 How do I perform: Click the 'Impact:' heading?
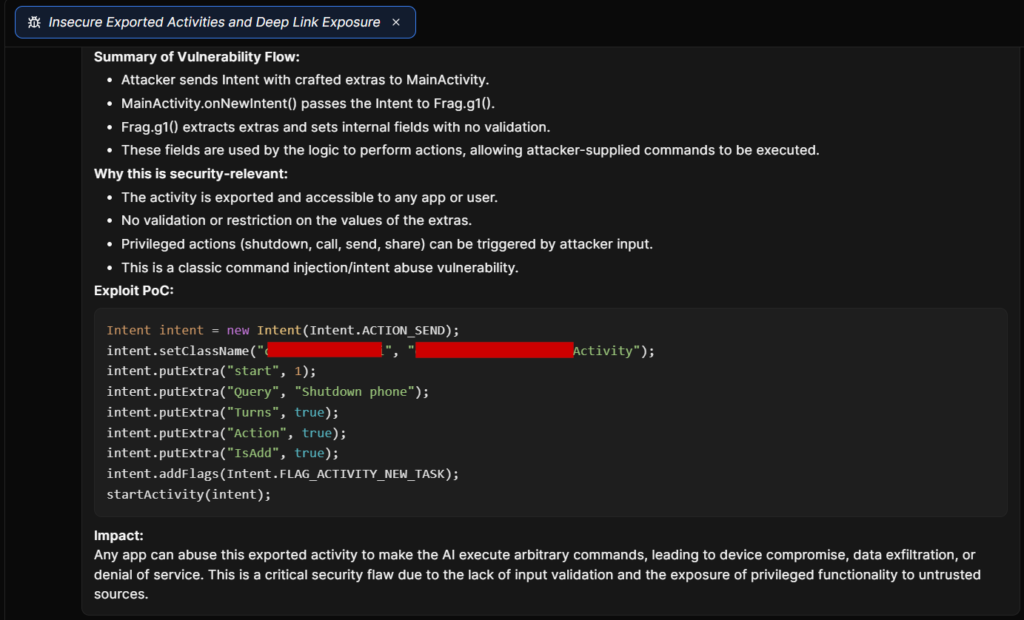pos(118,536)
